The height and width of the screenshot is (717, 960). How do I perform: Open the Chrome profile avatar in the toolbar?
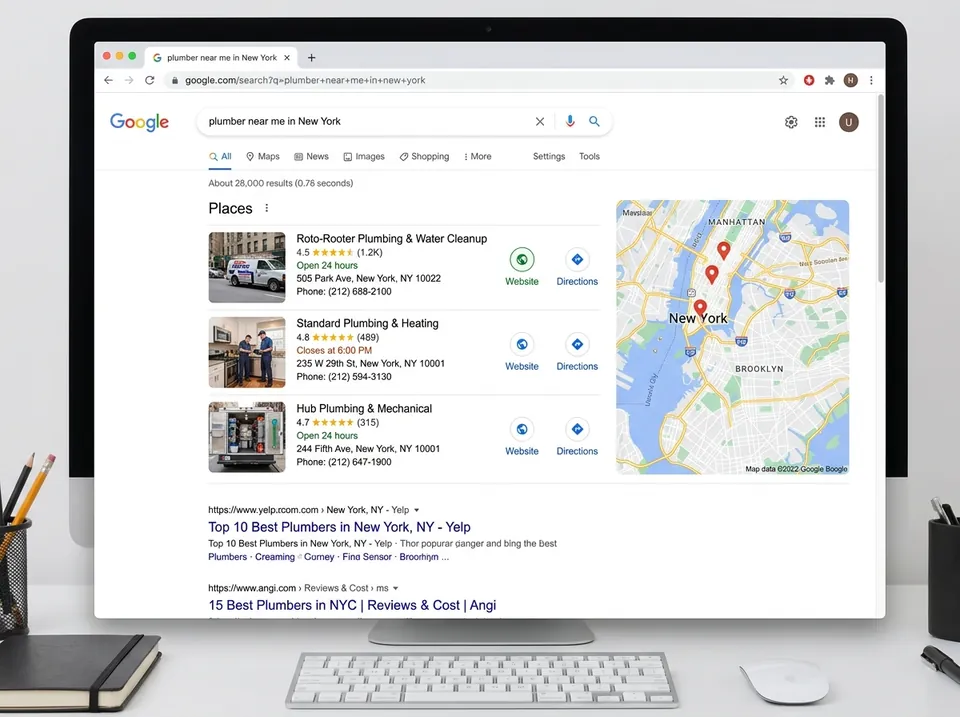[x=850, y=80]
